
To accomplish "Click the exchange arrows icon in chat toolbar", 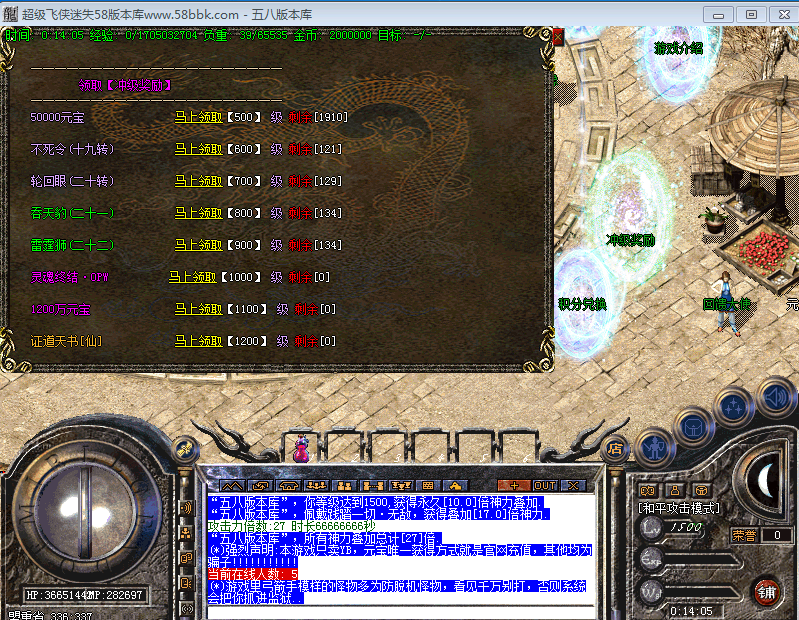I will pyautogui.click(x=260, y=486).
